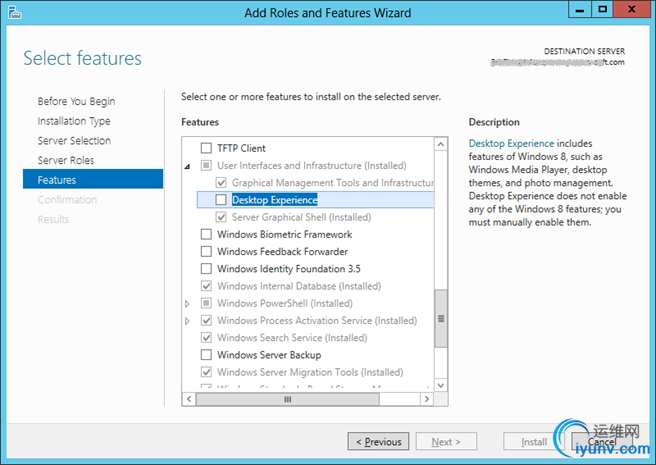The width and height of the screenshot is (656, 465).
Task: Close the Add Roles and Features Wizard
Action: (x=632, y=9)
